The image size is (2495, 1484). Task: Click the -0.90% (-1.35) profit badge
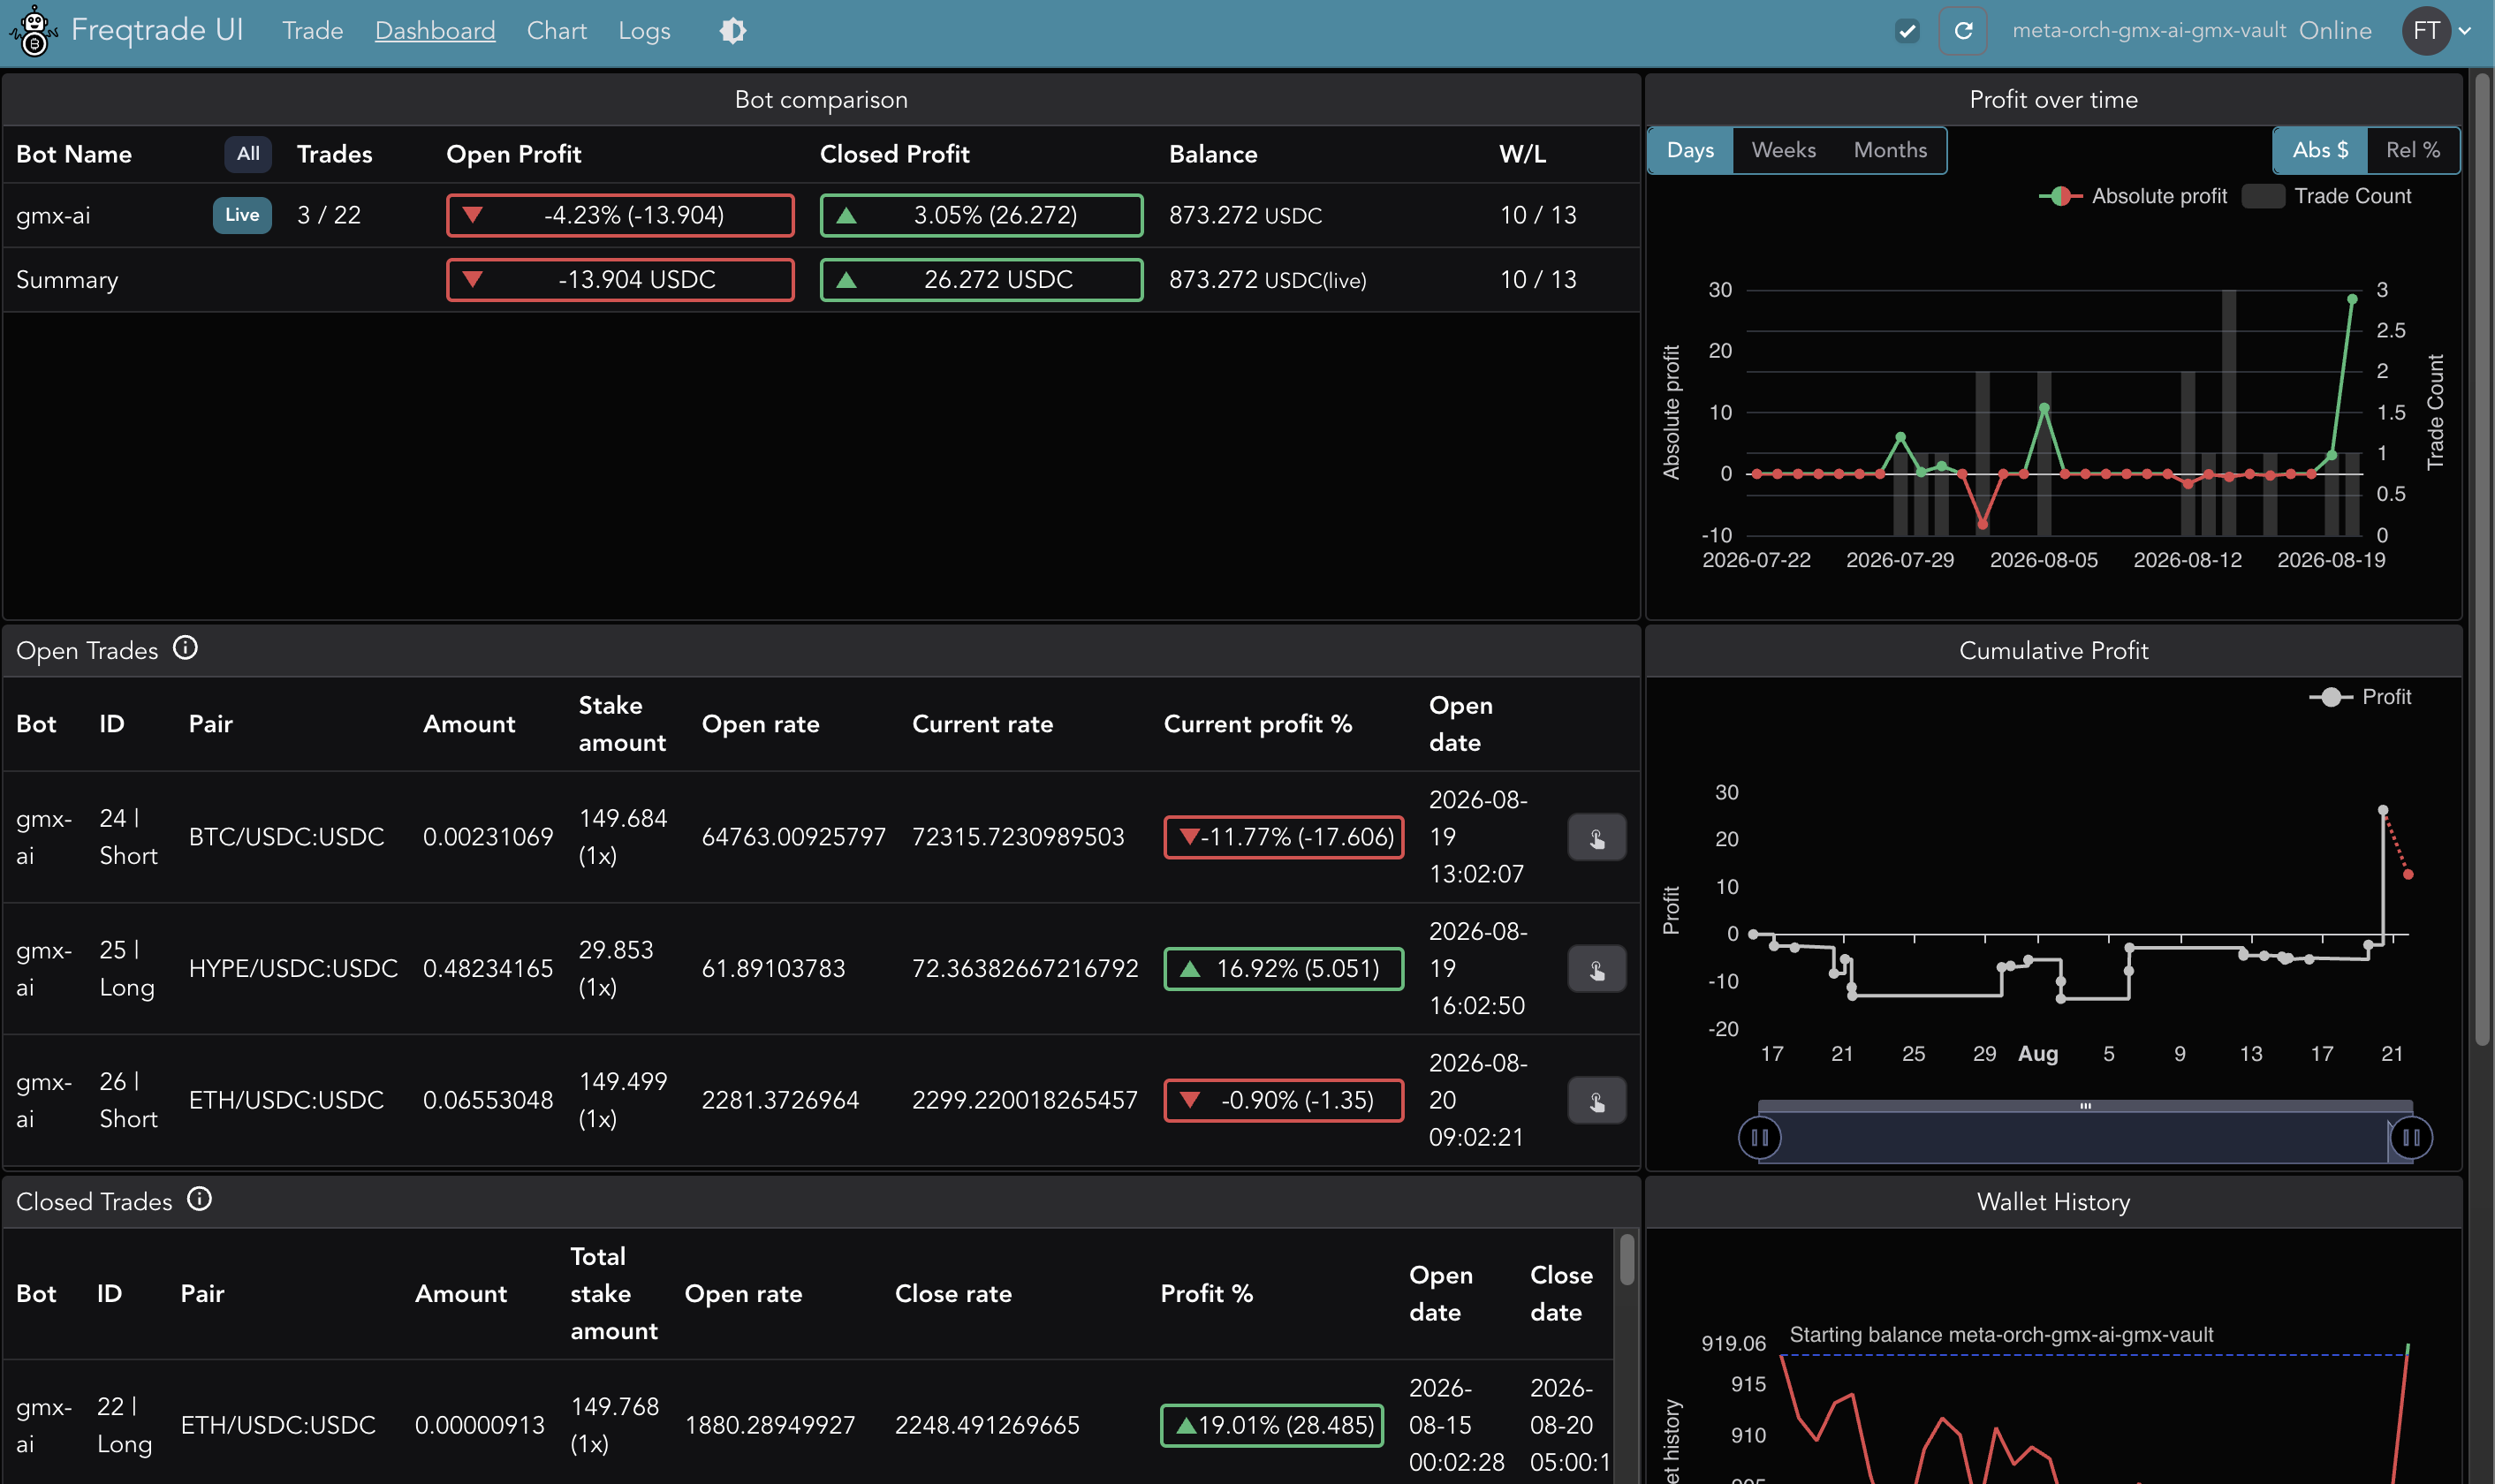click(x=1284, y=1100)
